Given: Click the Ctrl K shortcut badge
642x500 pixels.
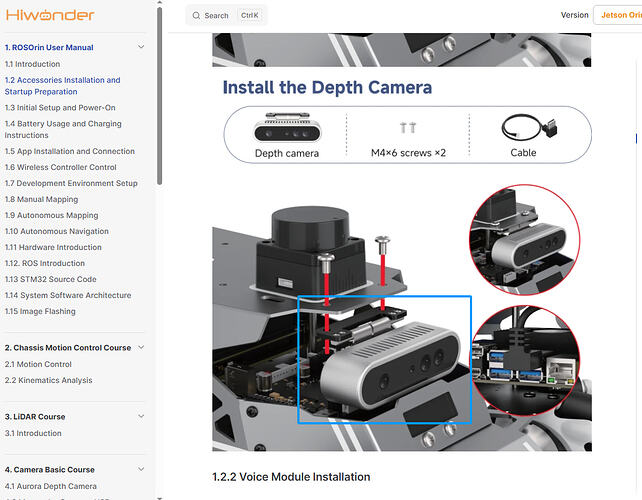Looking at the screenshot, I should click(249, 16).
